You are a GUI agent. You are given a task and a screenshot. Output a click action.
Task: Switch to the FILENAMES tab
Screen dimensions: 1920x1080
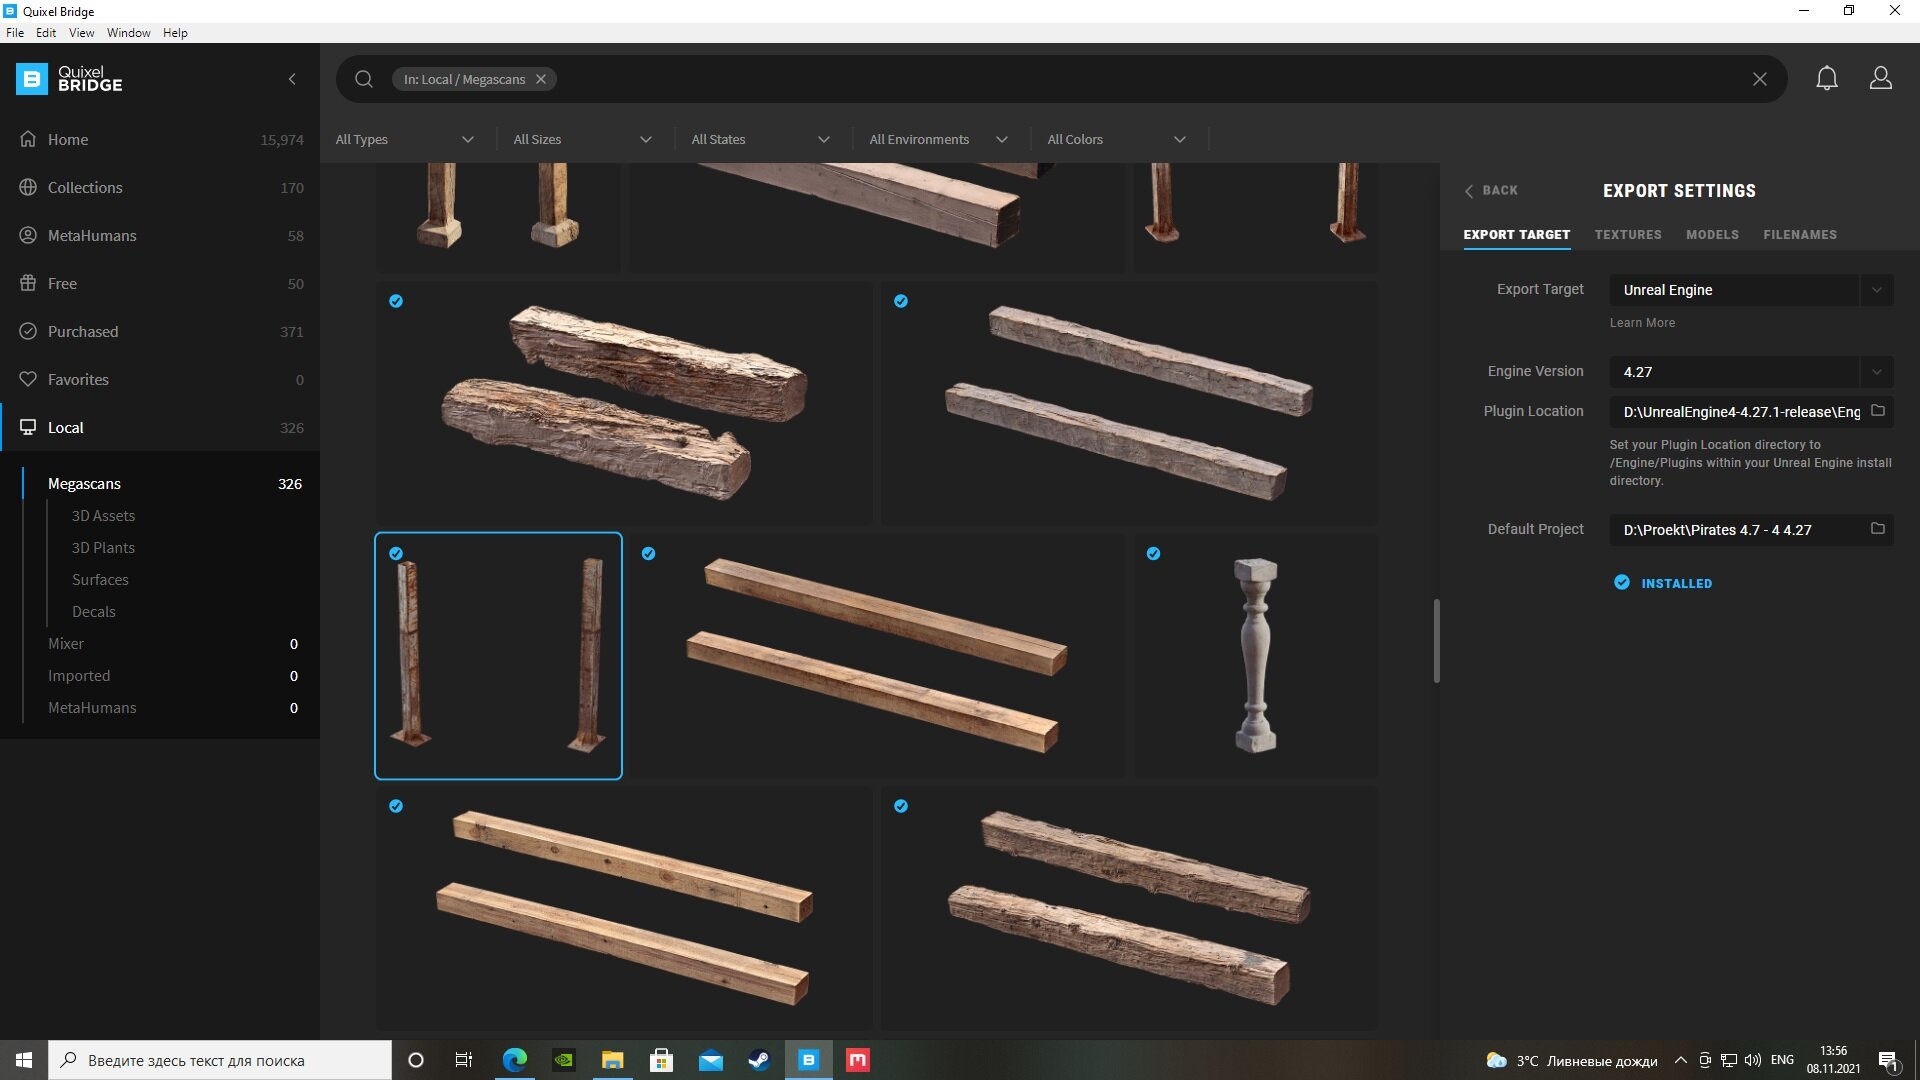pos(1800,235)
